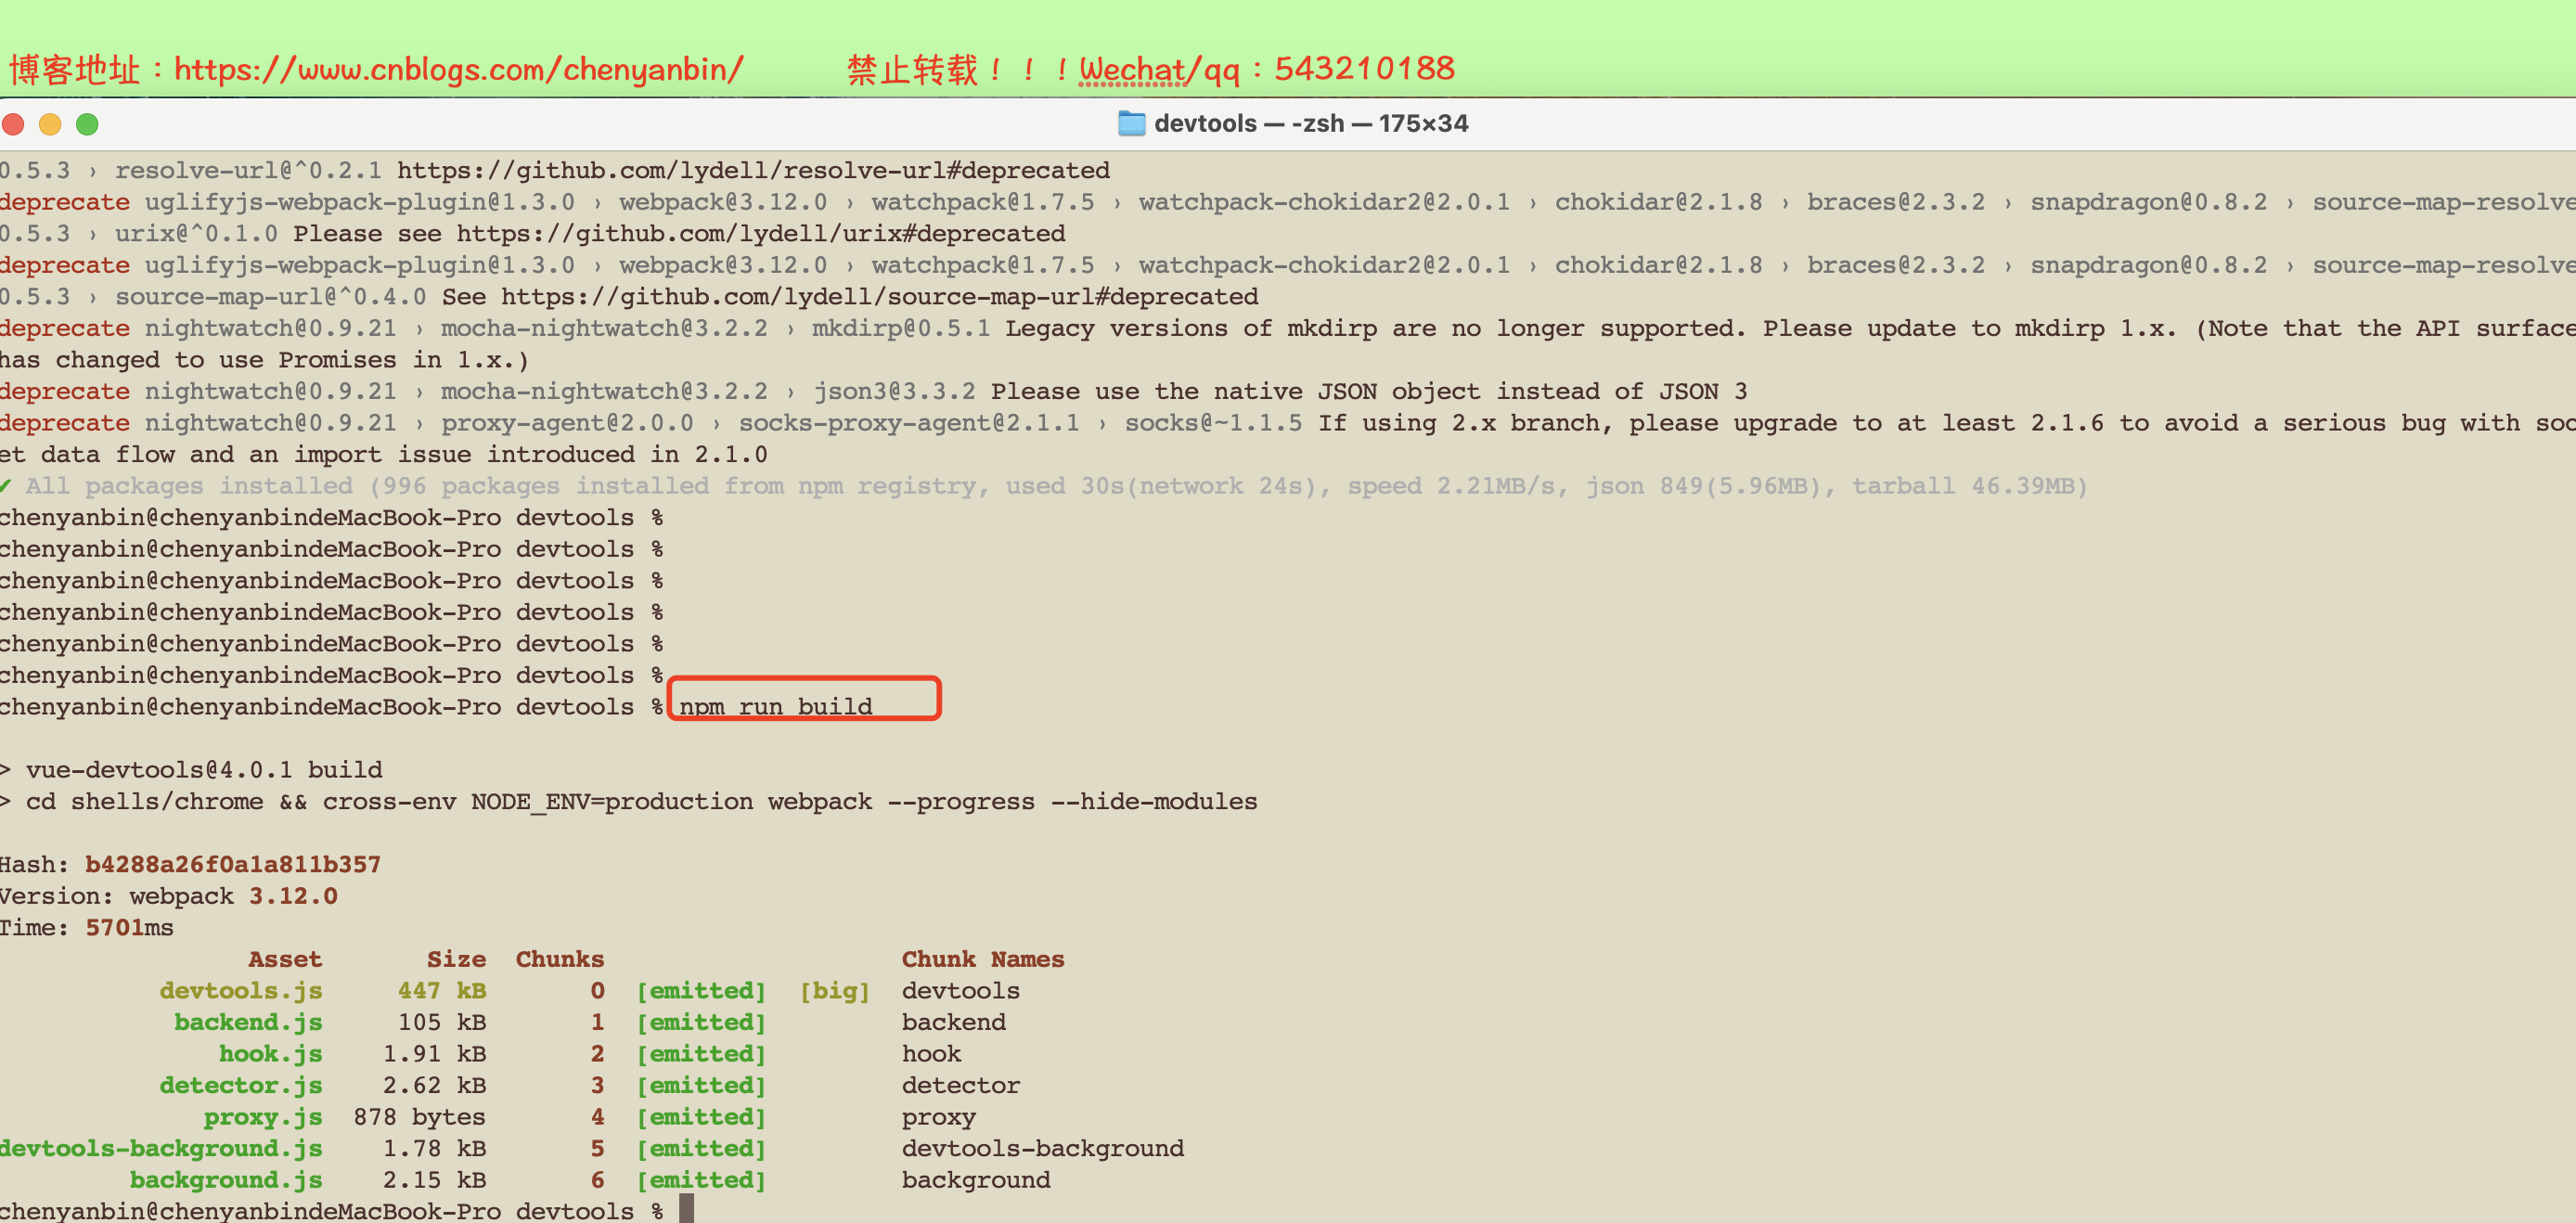This screenshot has height=1223, width=2576.
Task: Click the devtools.js asset name
Action: point(240,990)
